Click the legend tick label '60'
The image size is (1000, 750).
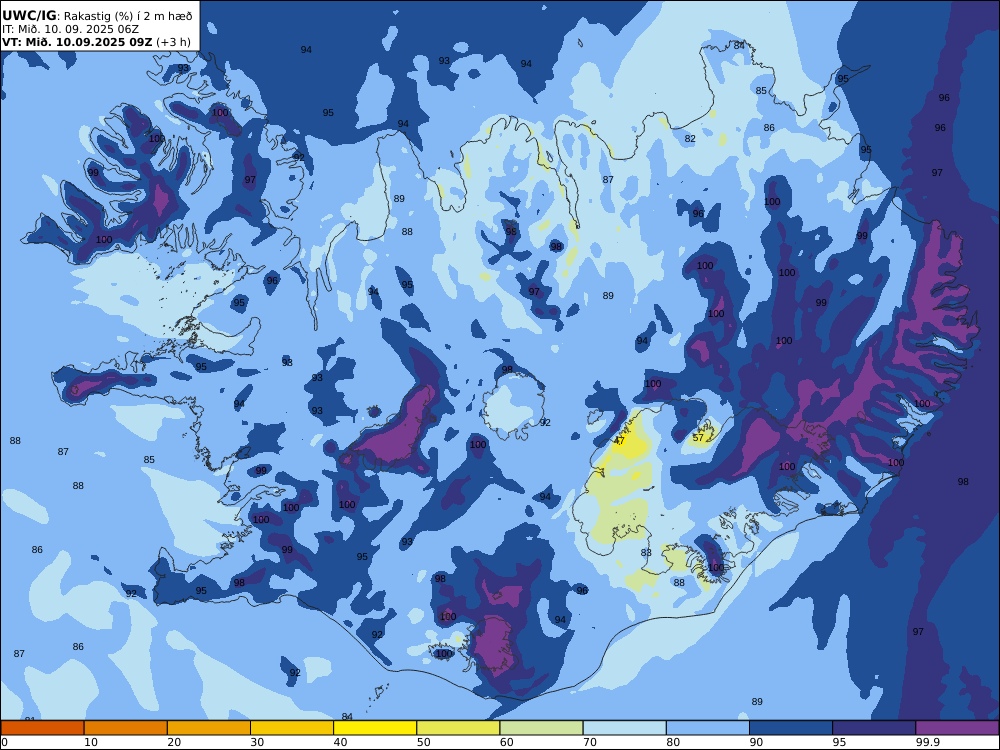point(507,742)
